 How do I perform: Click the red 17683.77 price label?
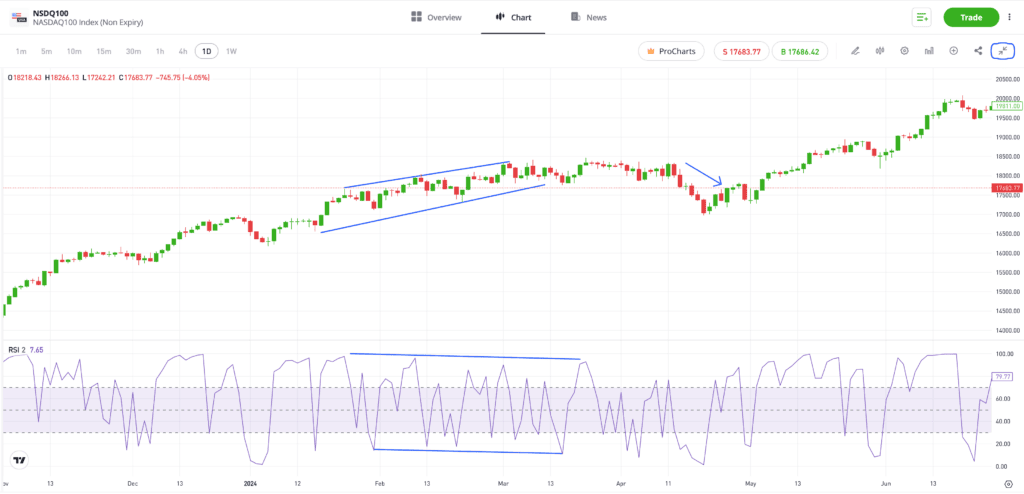1006,188
